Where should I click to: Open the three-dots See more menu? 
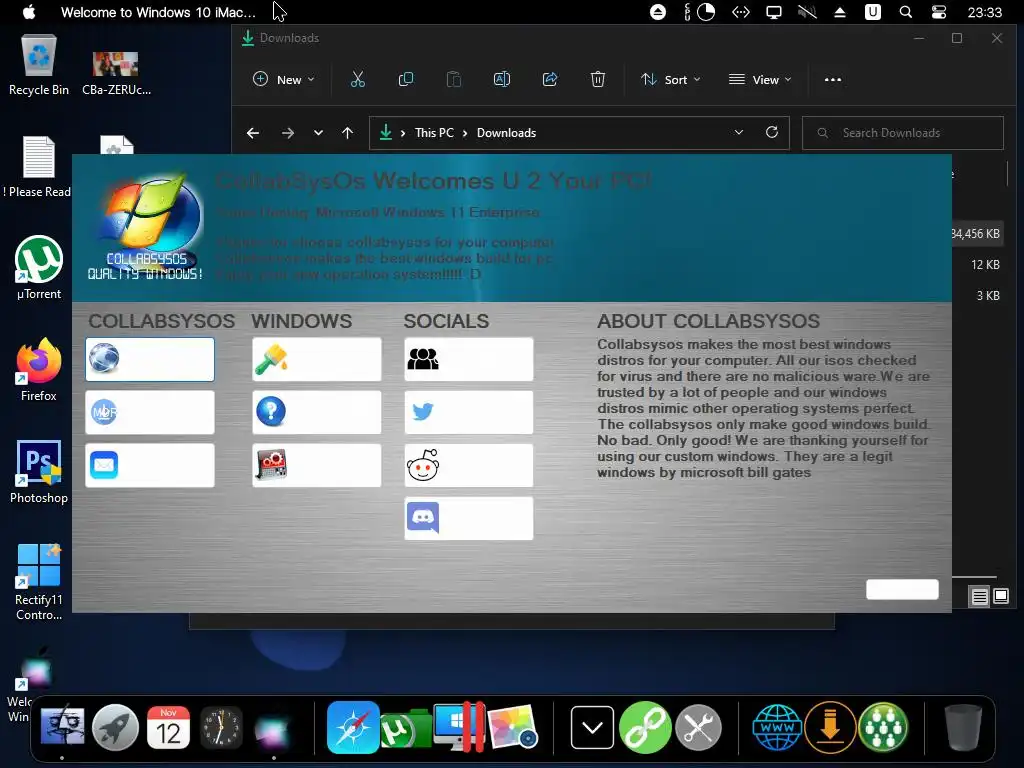pos(833,80)
